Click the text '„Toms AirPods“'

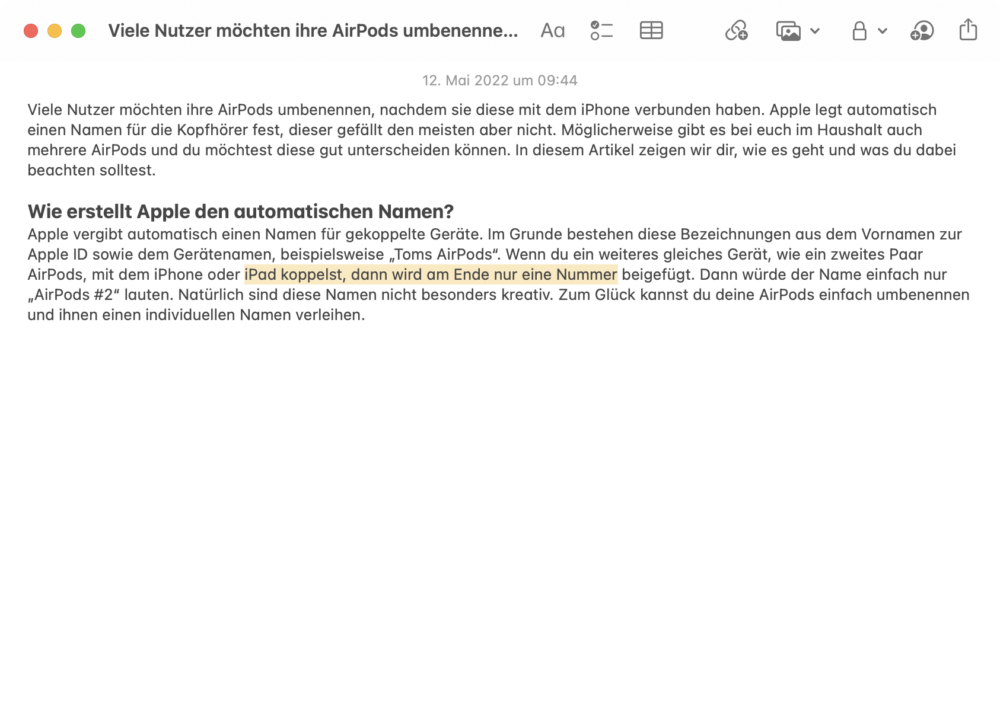click(x=445, y=254)
